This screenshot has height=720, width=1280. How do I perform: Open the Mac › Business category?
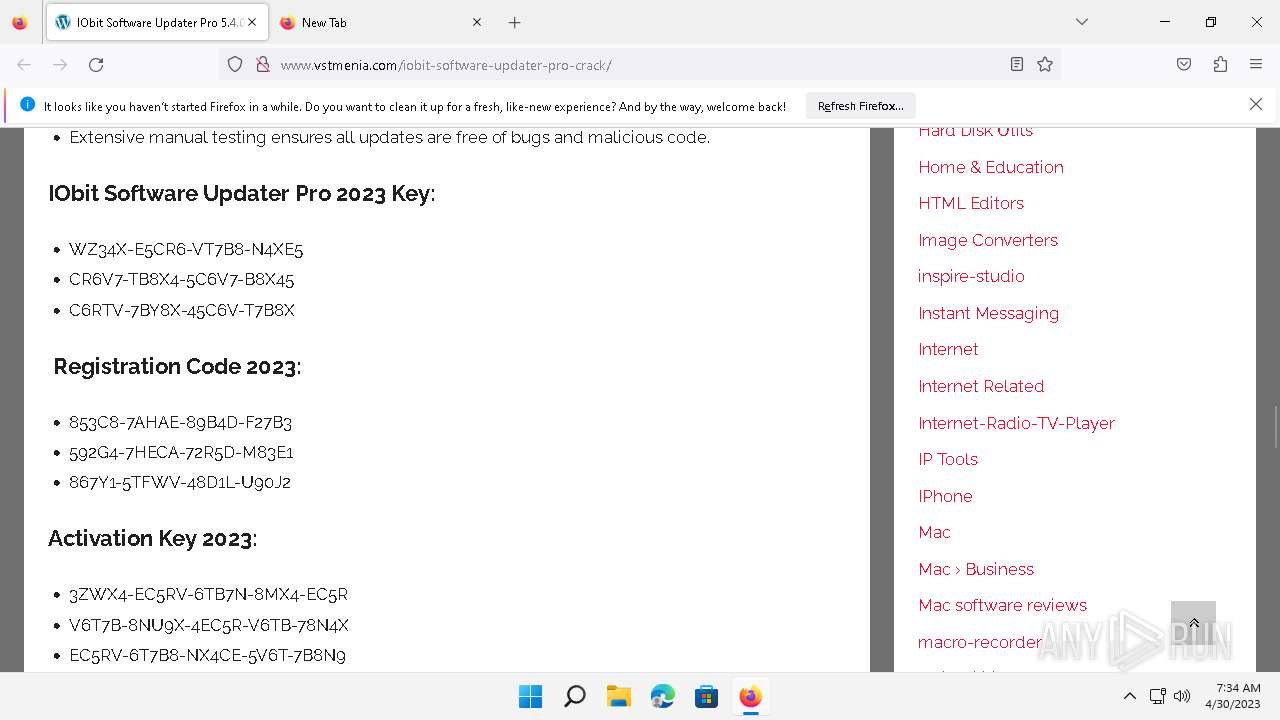(x=976, y=569)
